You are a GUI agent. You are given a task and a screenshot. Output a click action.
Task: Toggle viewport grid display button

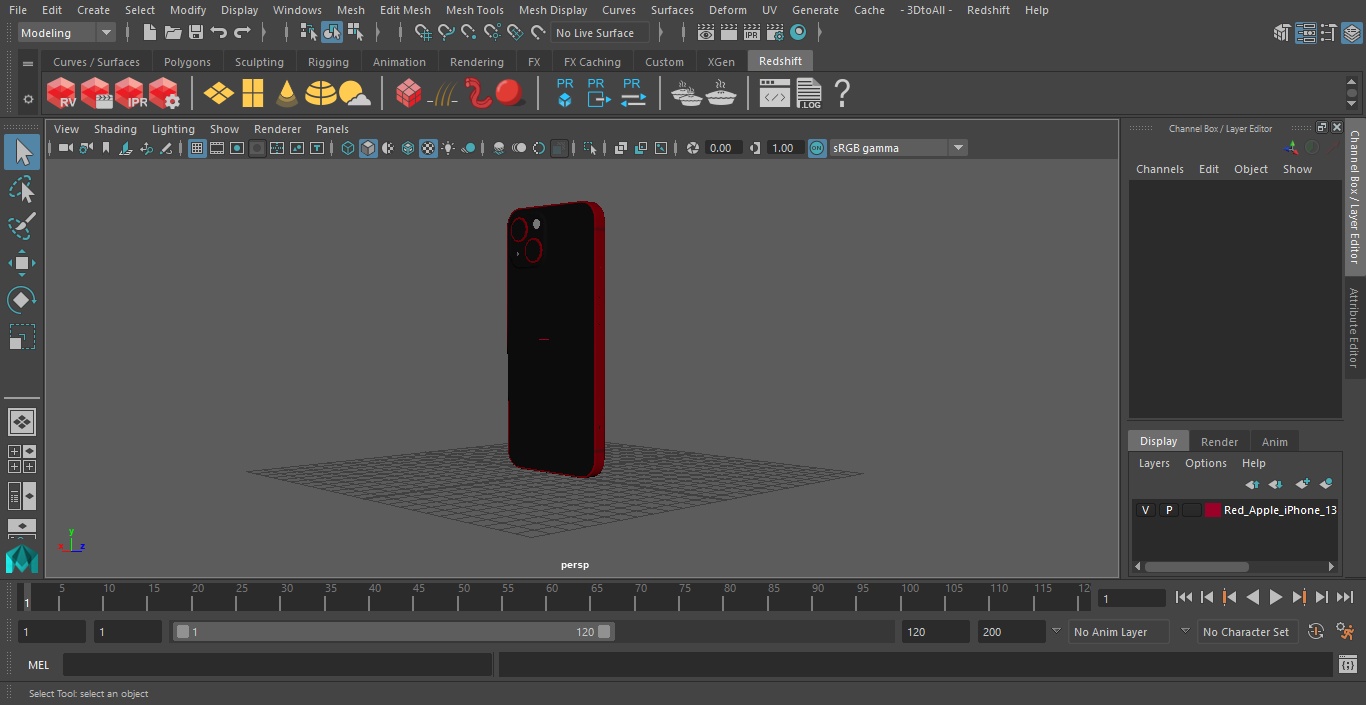[197, 148]
